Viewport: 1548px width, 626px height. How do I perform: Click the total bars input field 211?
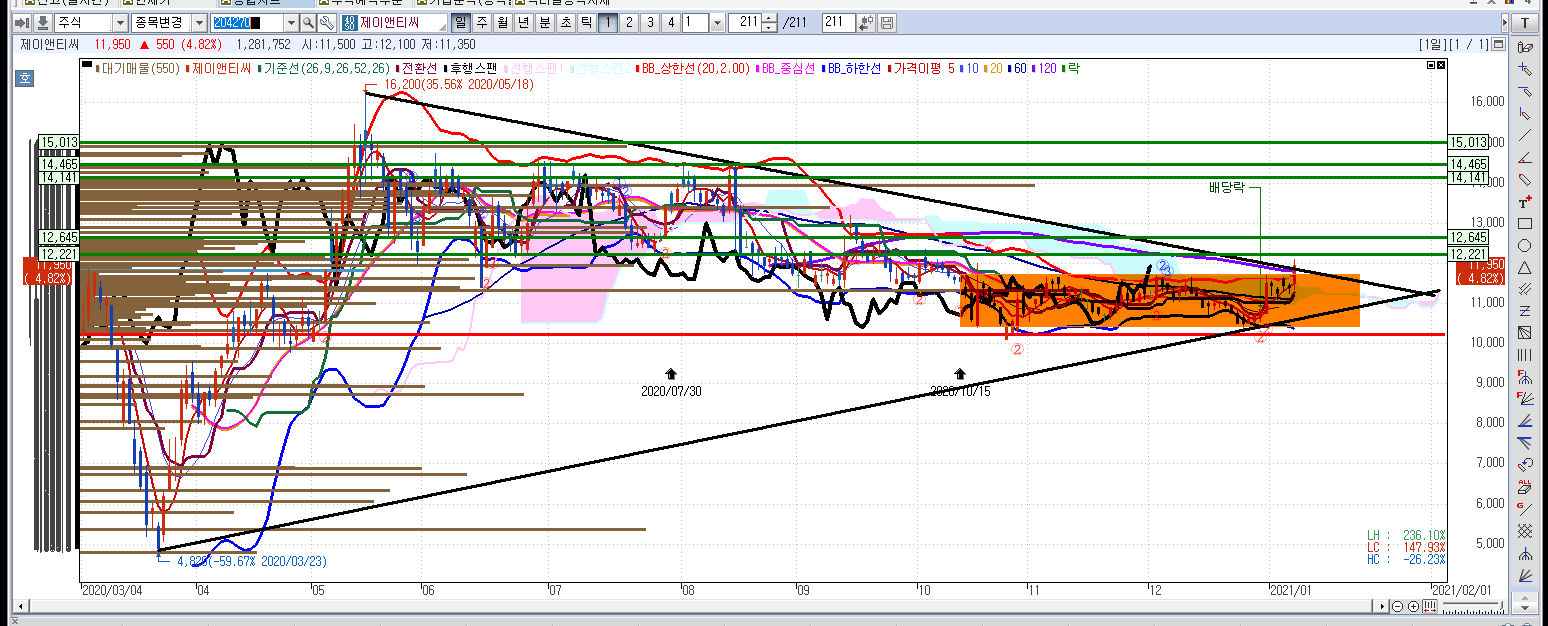[839, 22]
